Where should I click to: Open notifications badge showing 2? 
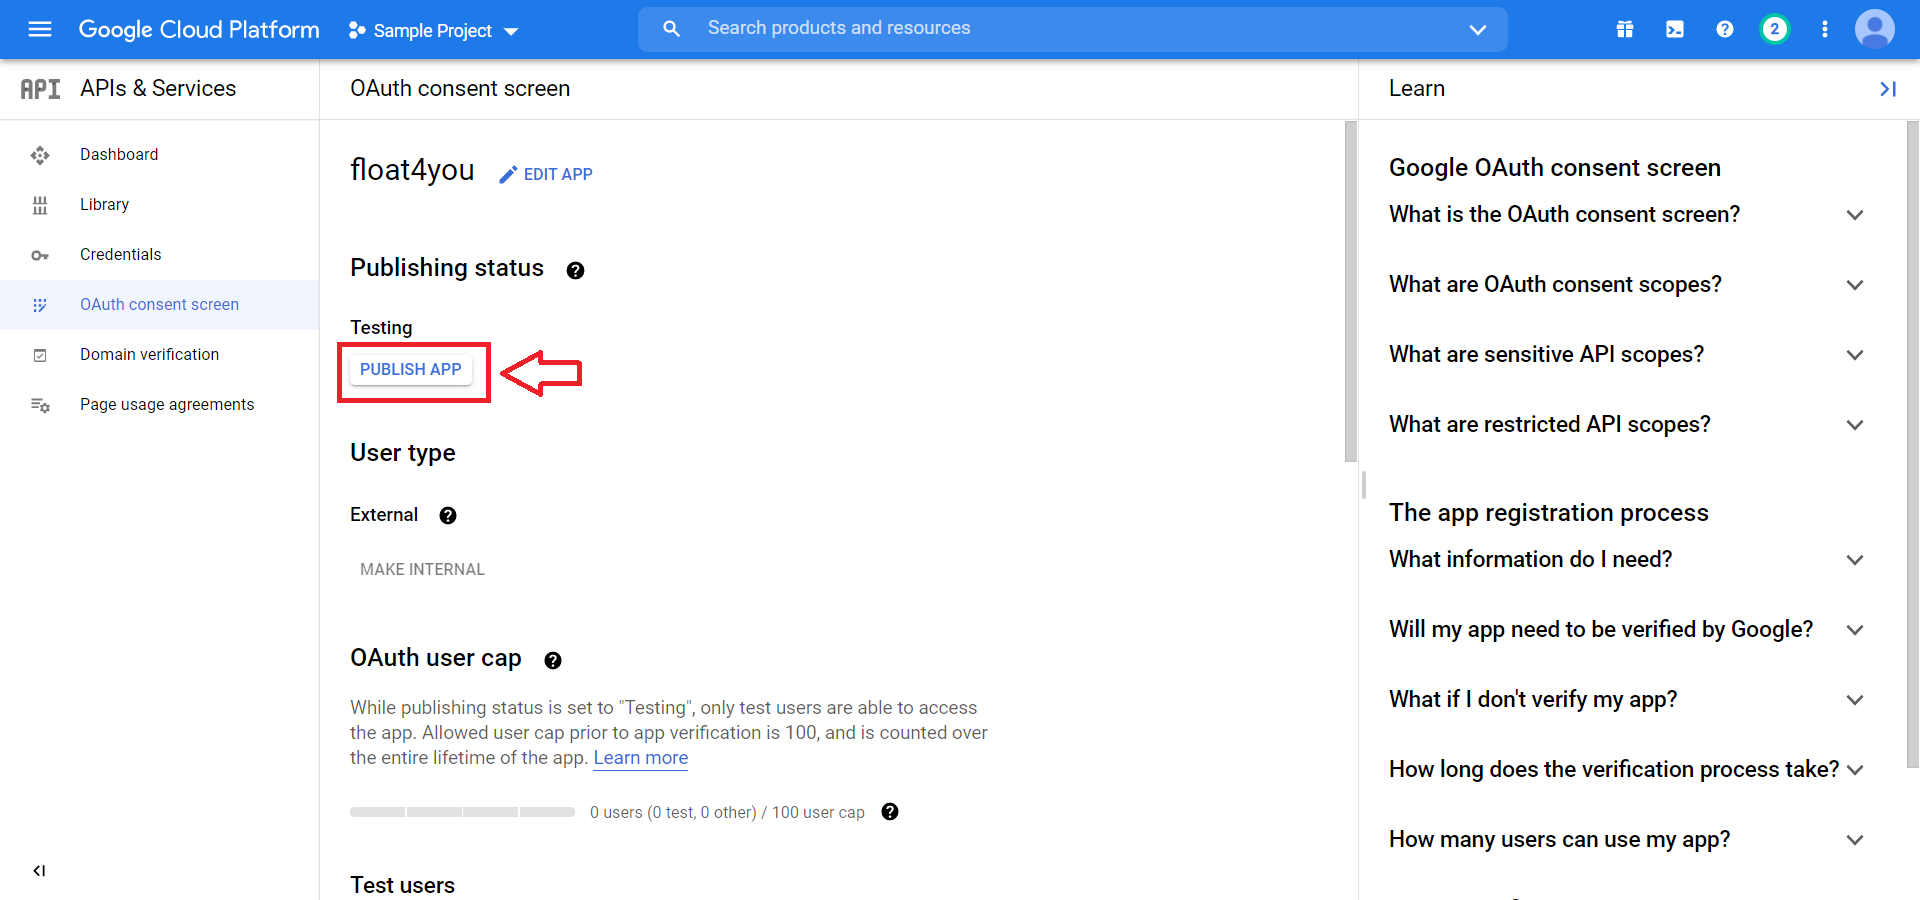[1775, 29]
